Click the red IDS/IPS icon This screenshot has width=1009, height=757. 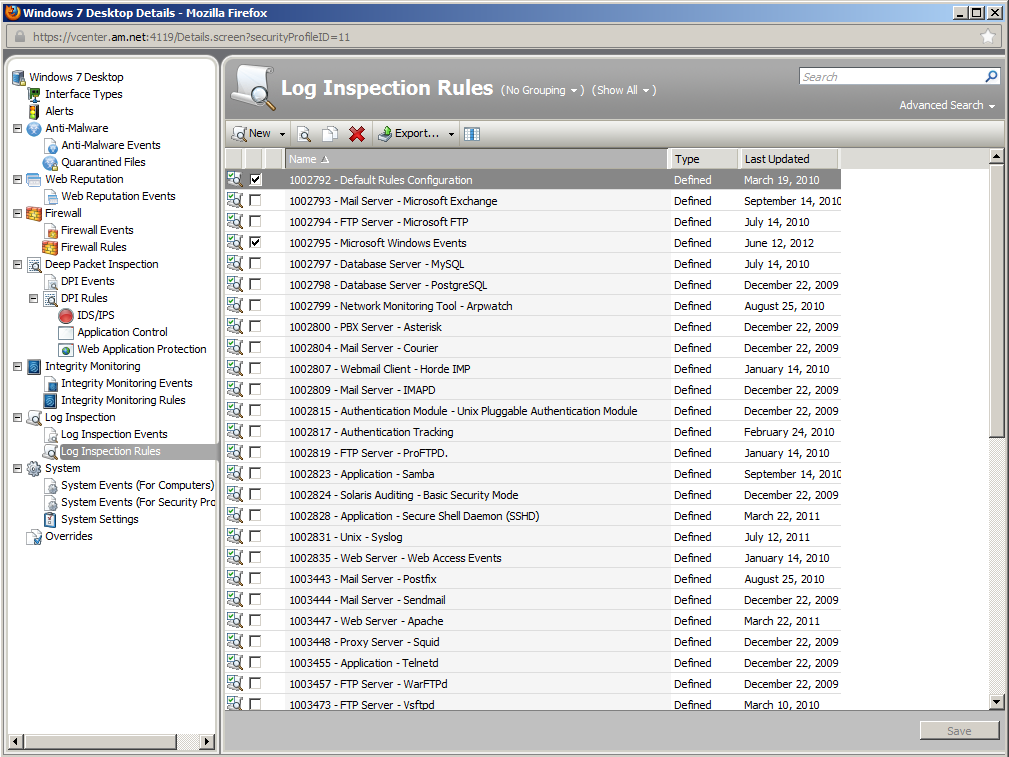coord(66,315)
